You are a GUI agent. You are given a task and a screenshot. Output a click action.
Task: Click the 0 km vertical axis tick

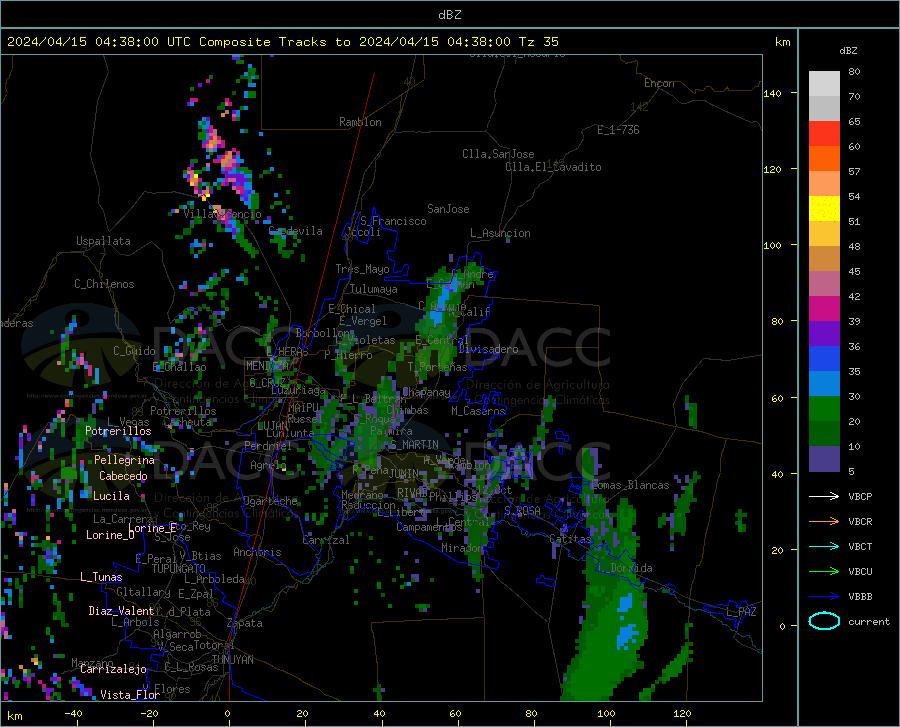tap(782, 625)
